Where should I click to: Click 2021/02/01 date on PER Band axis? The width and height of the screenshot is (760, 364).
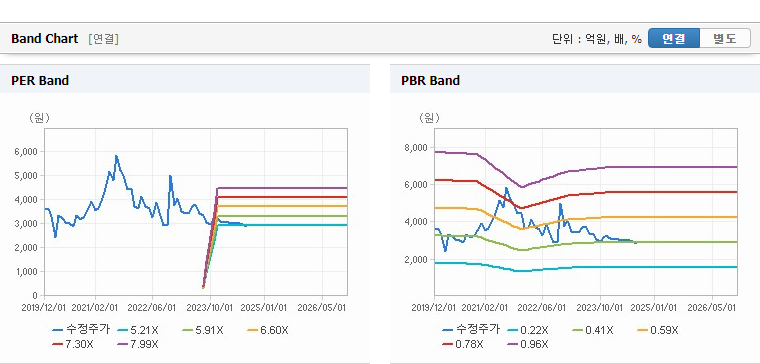(x=95, y=307)
